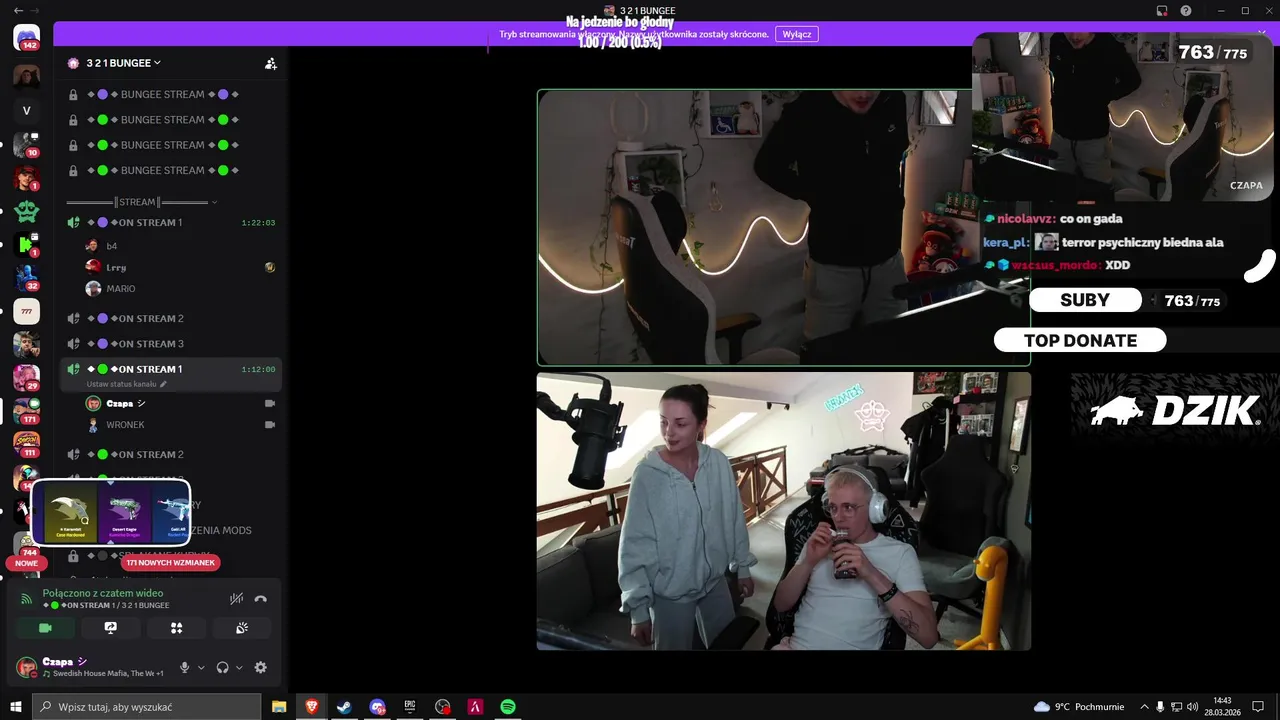
Task: Invite people to server icon
Action: pos(270,63)
